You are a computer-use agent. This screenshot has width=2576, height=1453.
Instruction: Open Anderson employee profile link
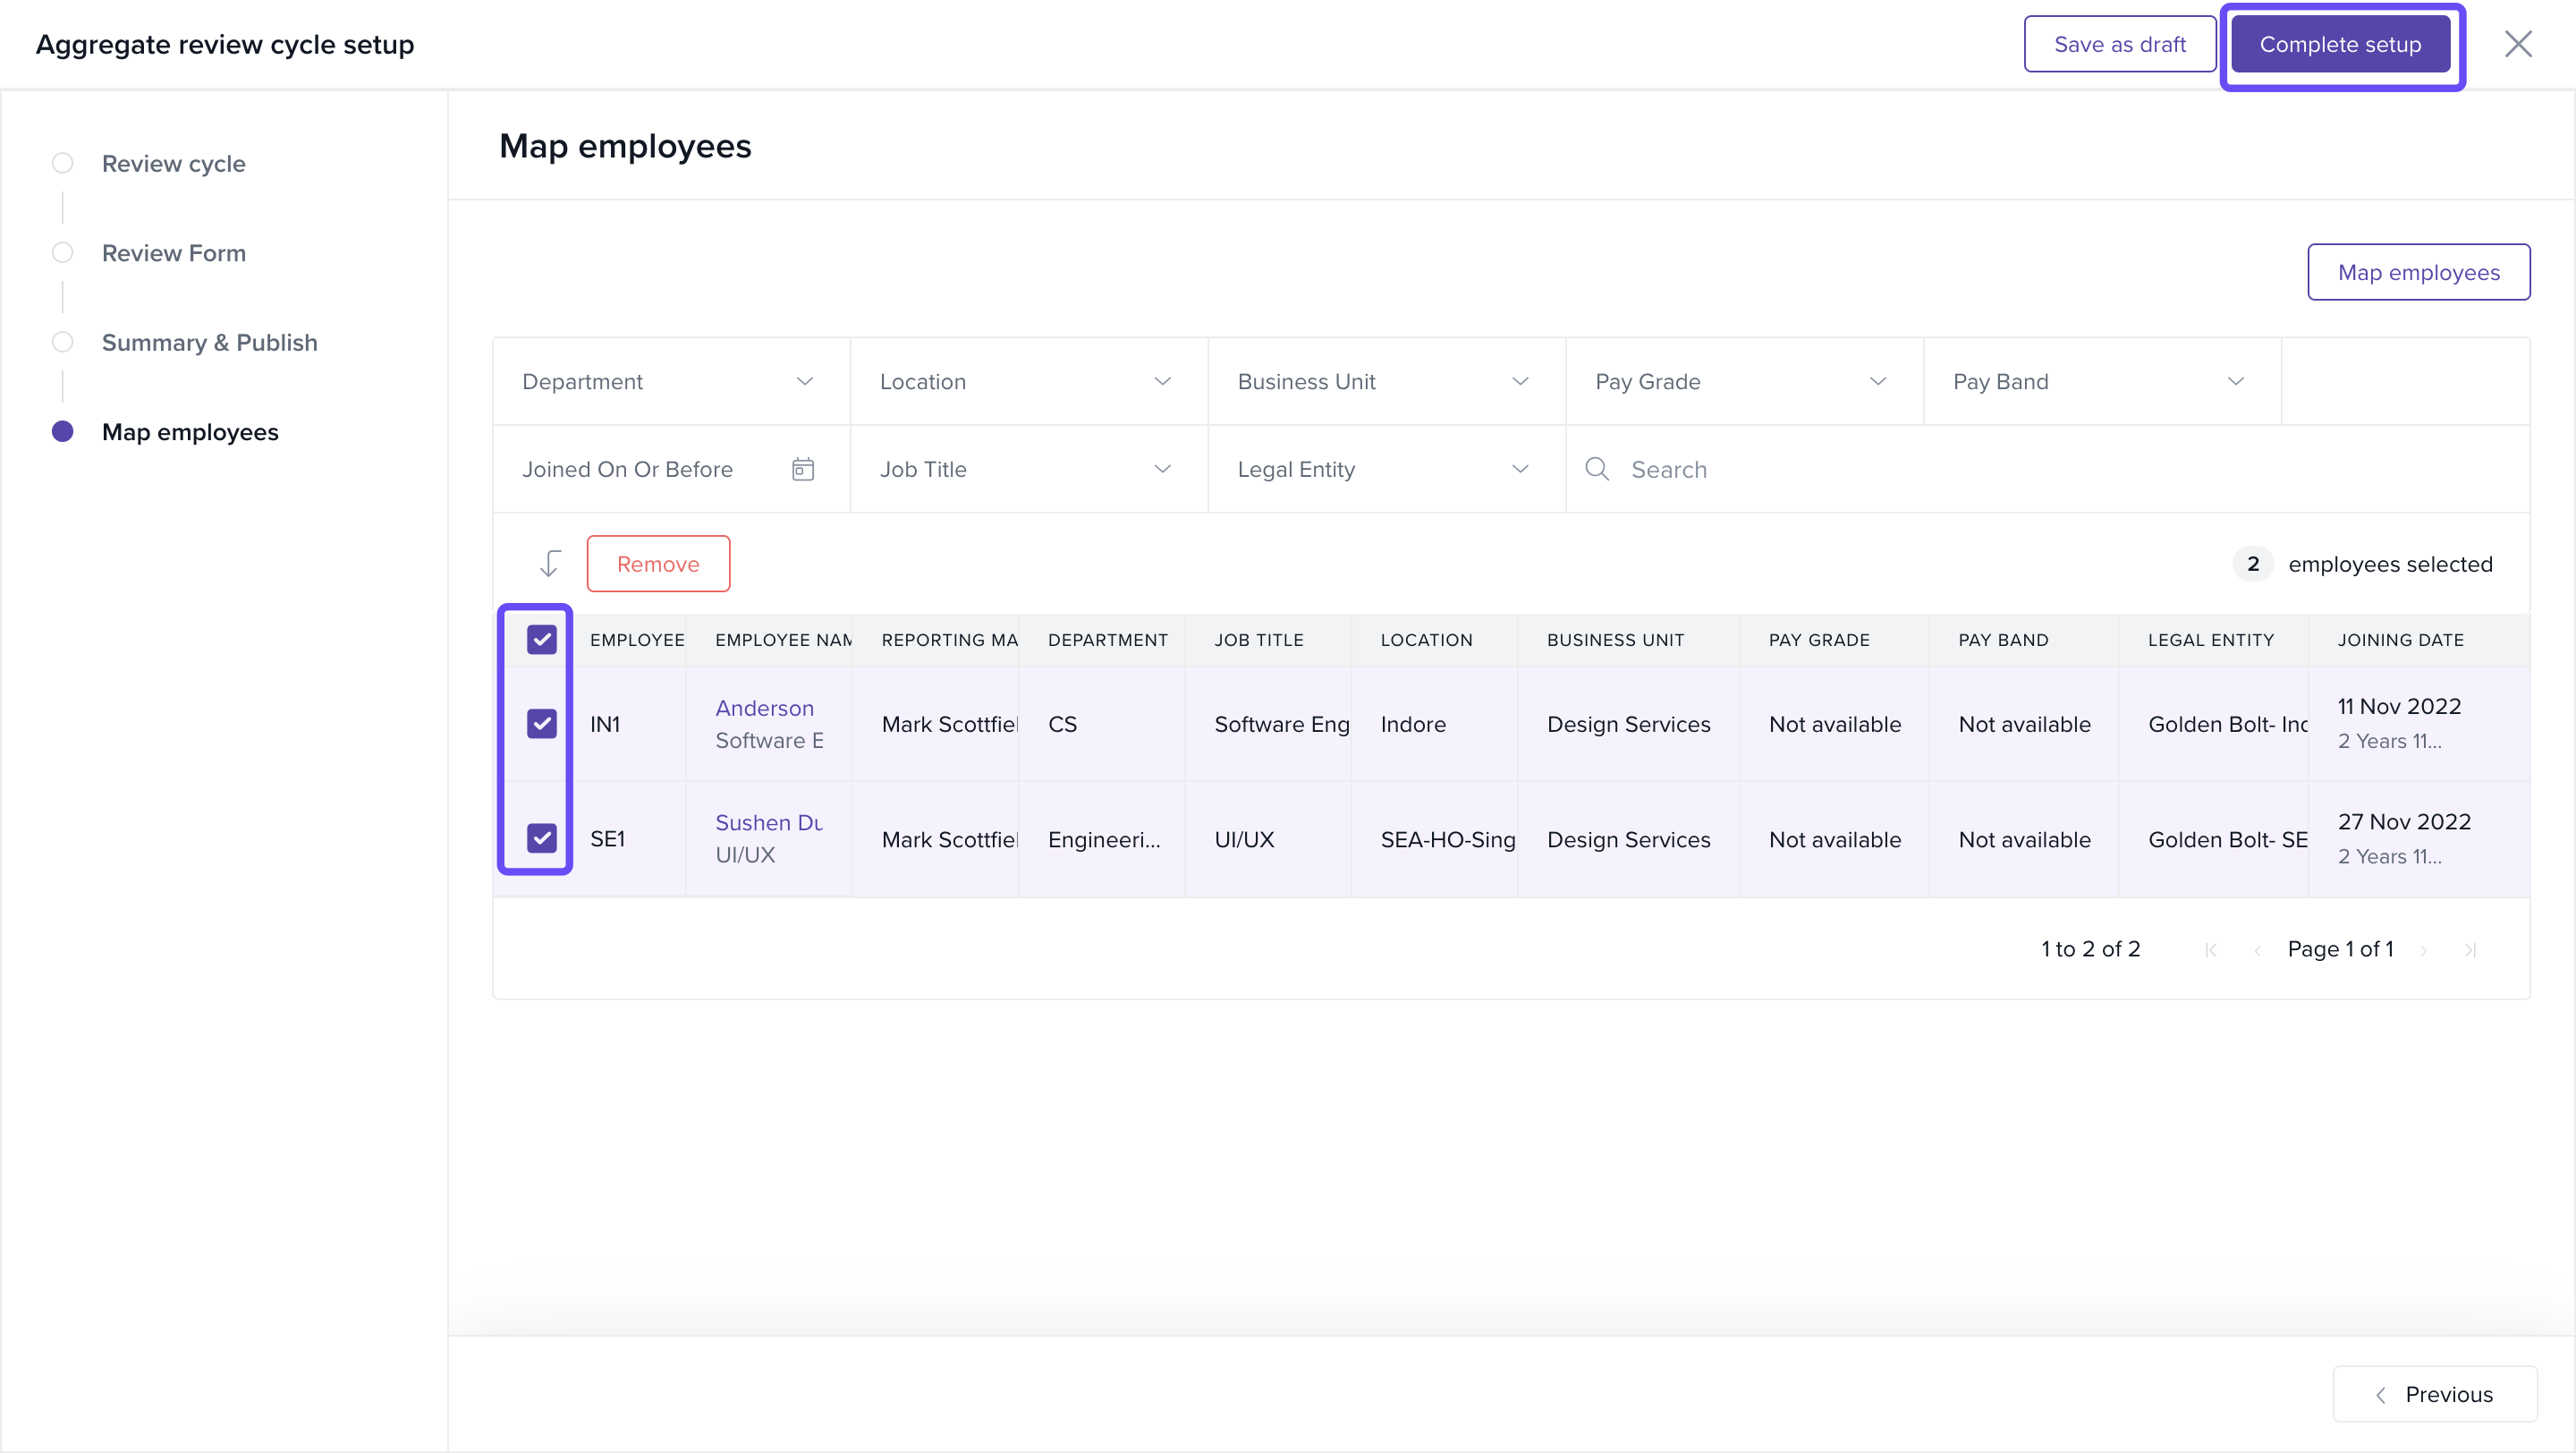(x=764, y=708)
